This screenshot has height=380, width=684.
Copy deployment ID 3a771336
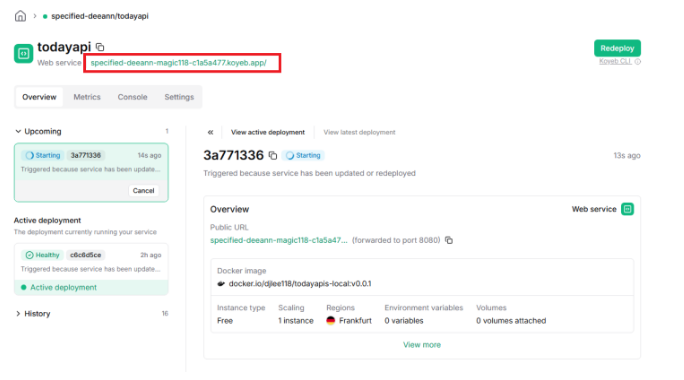(x=273, y=156)
